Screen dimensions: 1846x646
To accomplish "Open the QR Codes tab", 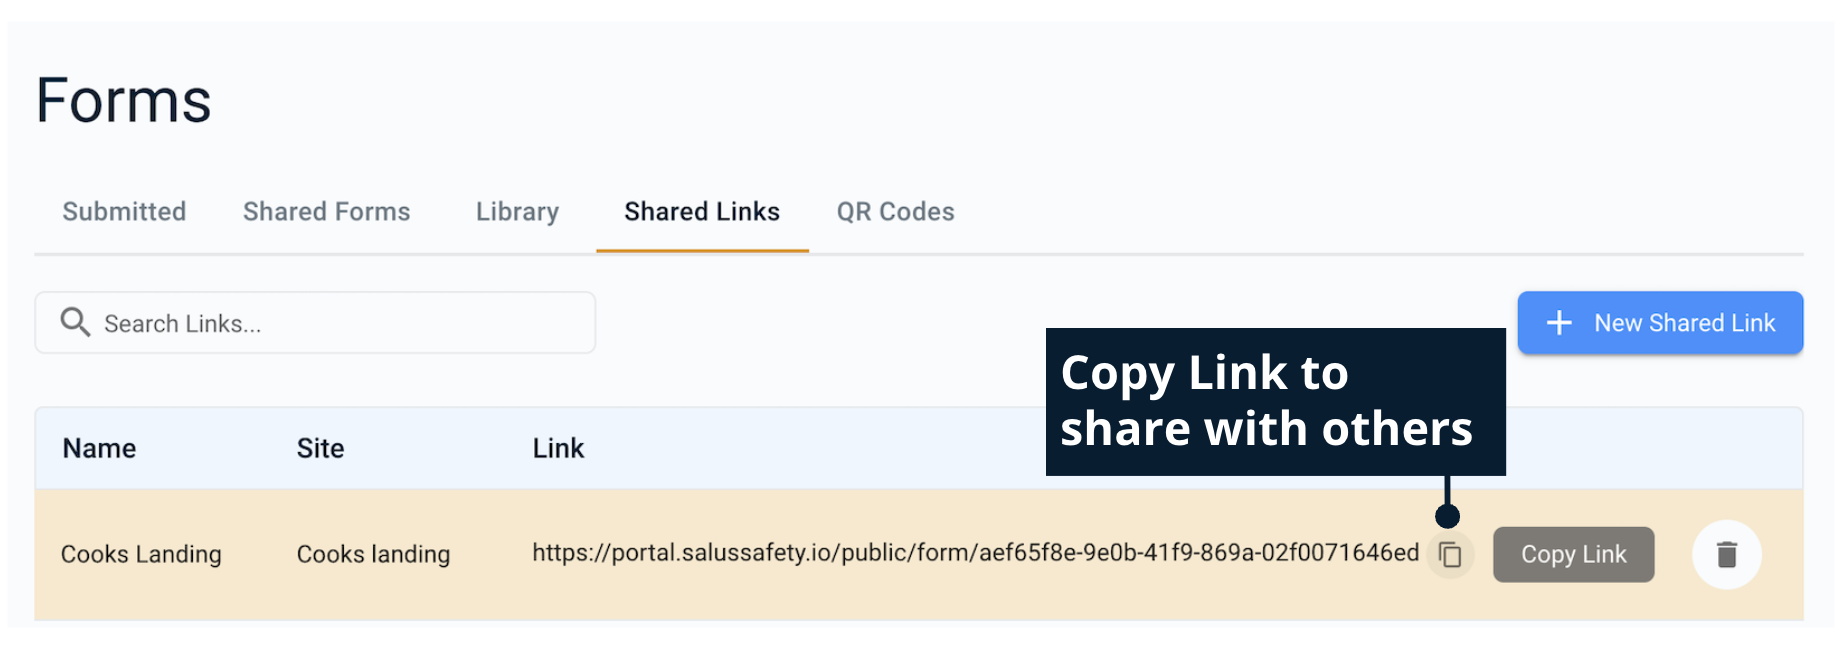I will tap(894, 211).
